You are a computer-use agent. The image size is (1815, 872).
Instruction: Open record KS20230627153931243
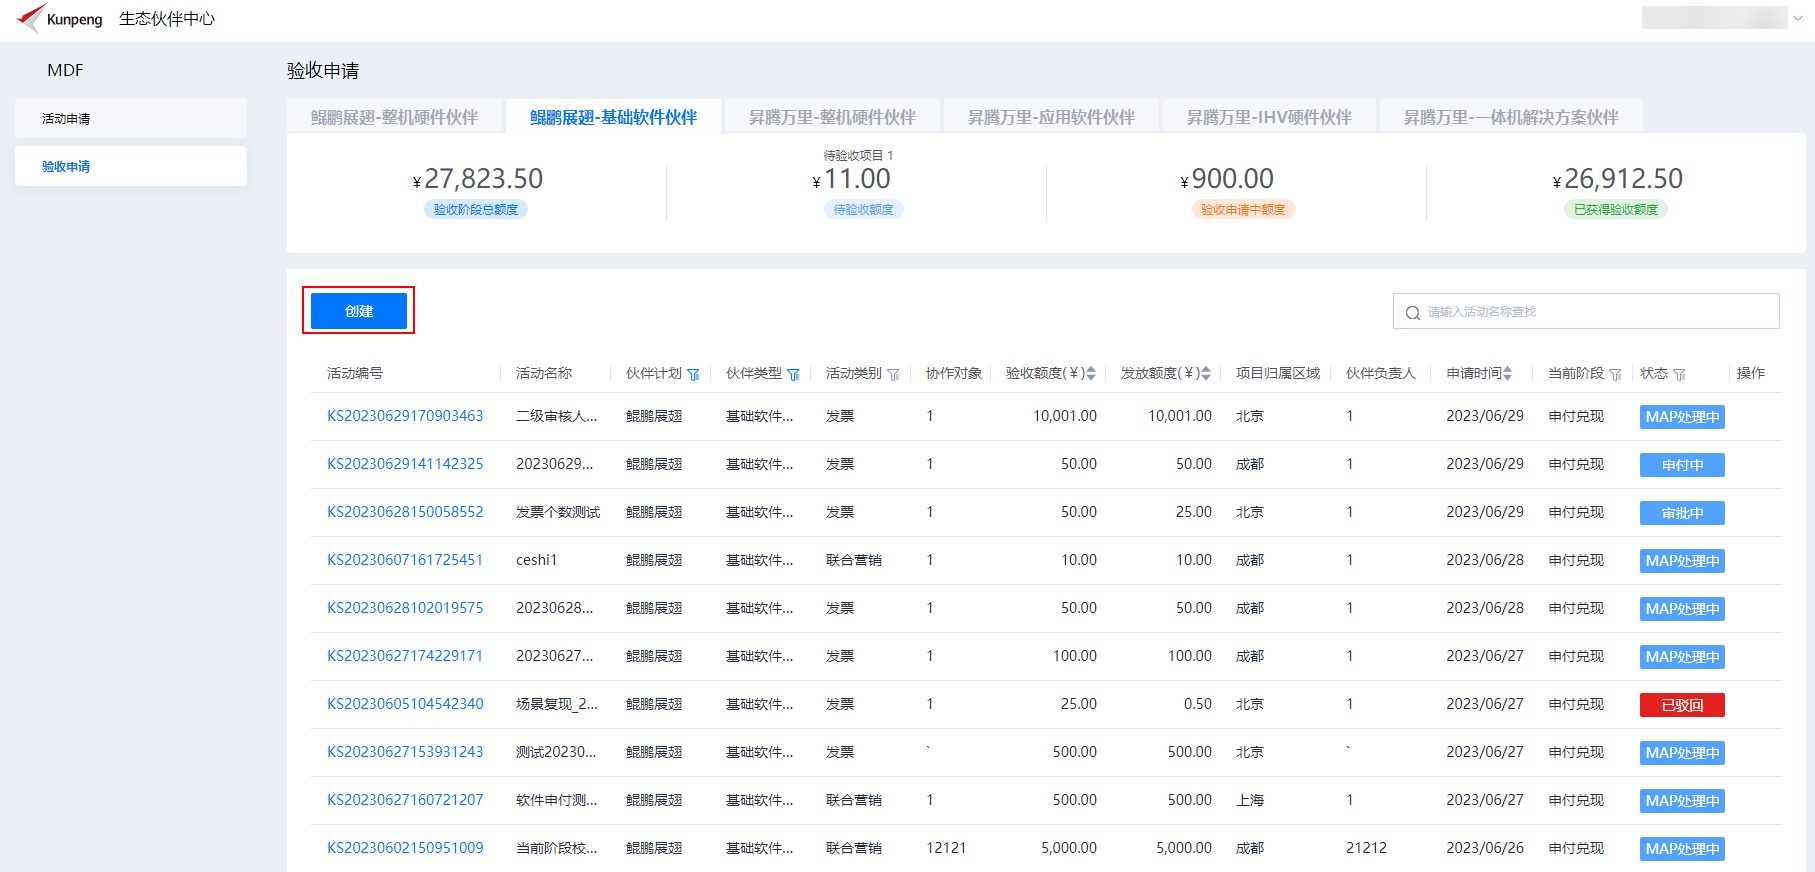(x=405, y=752)
